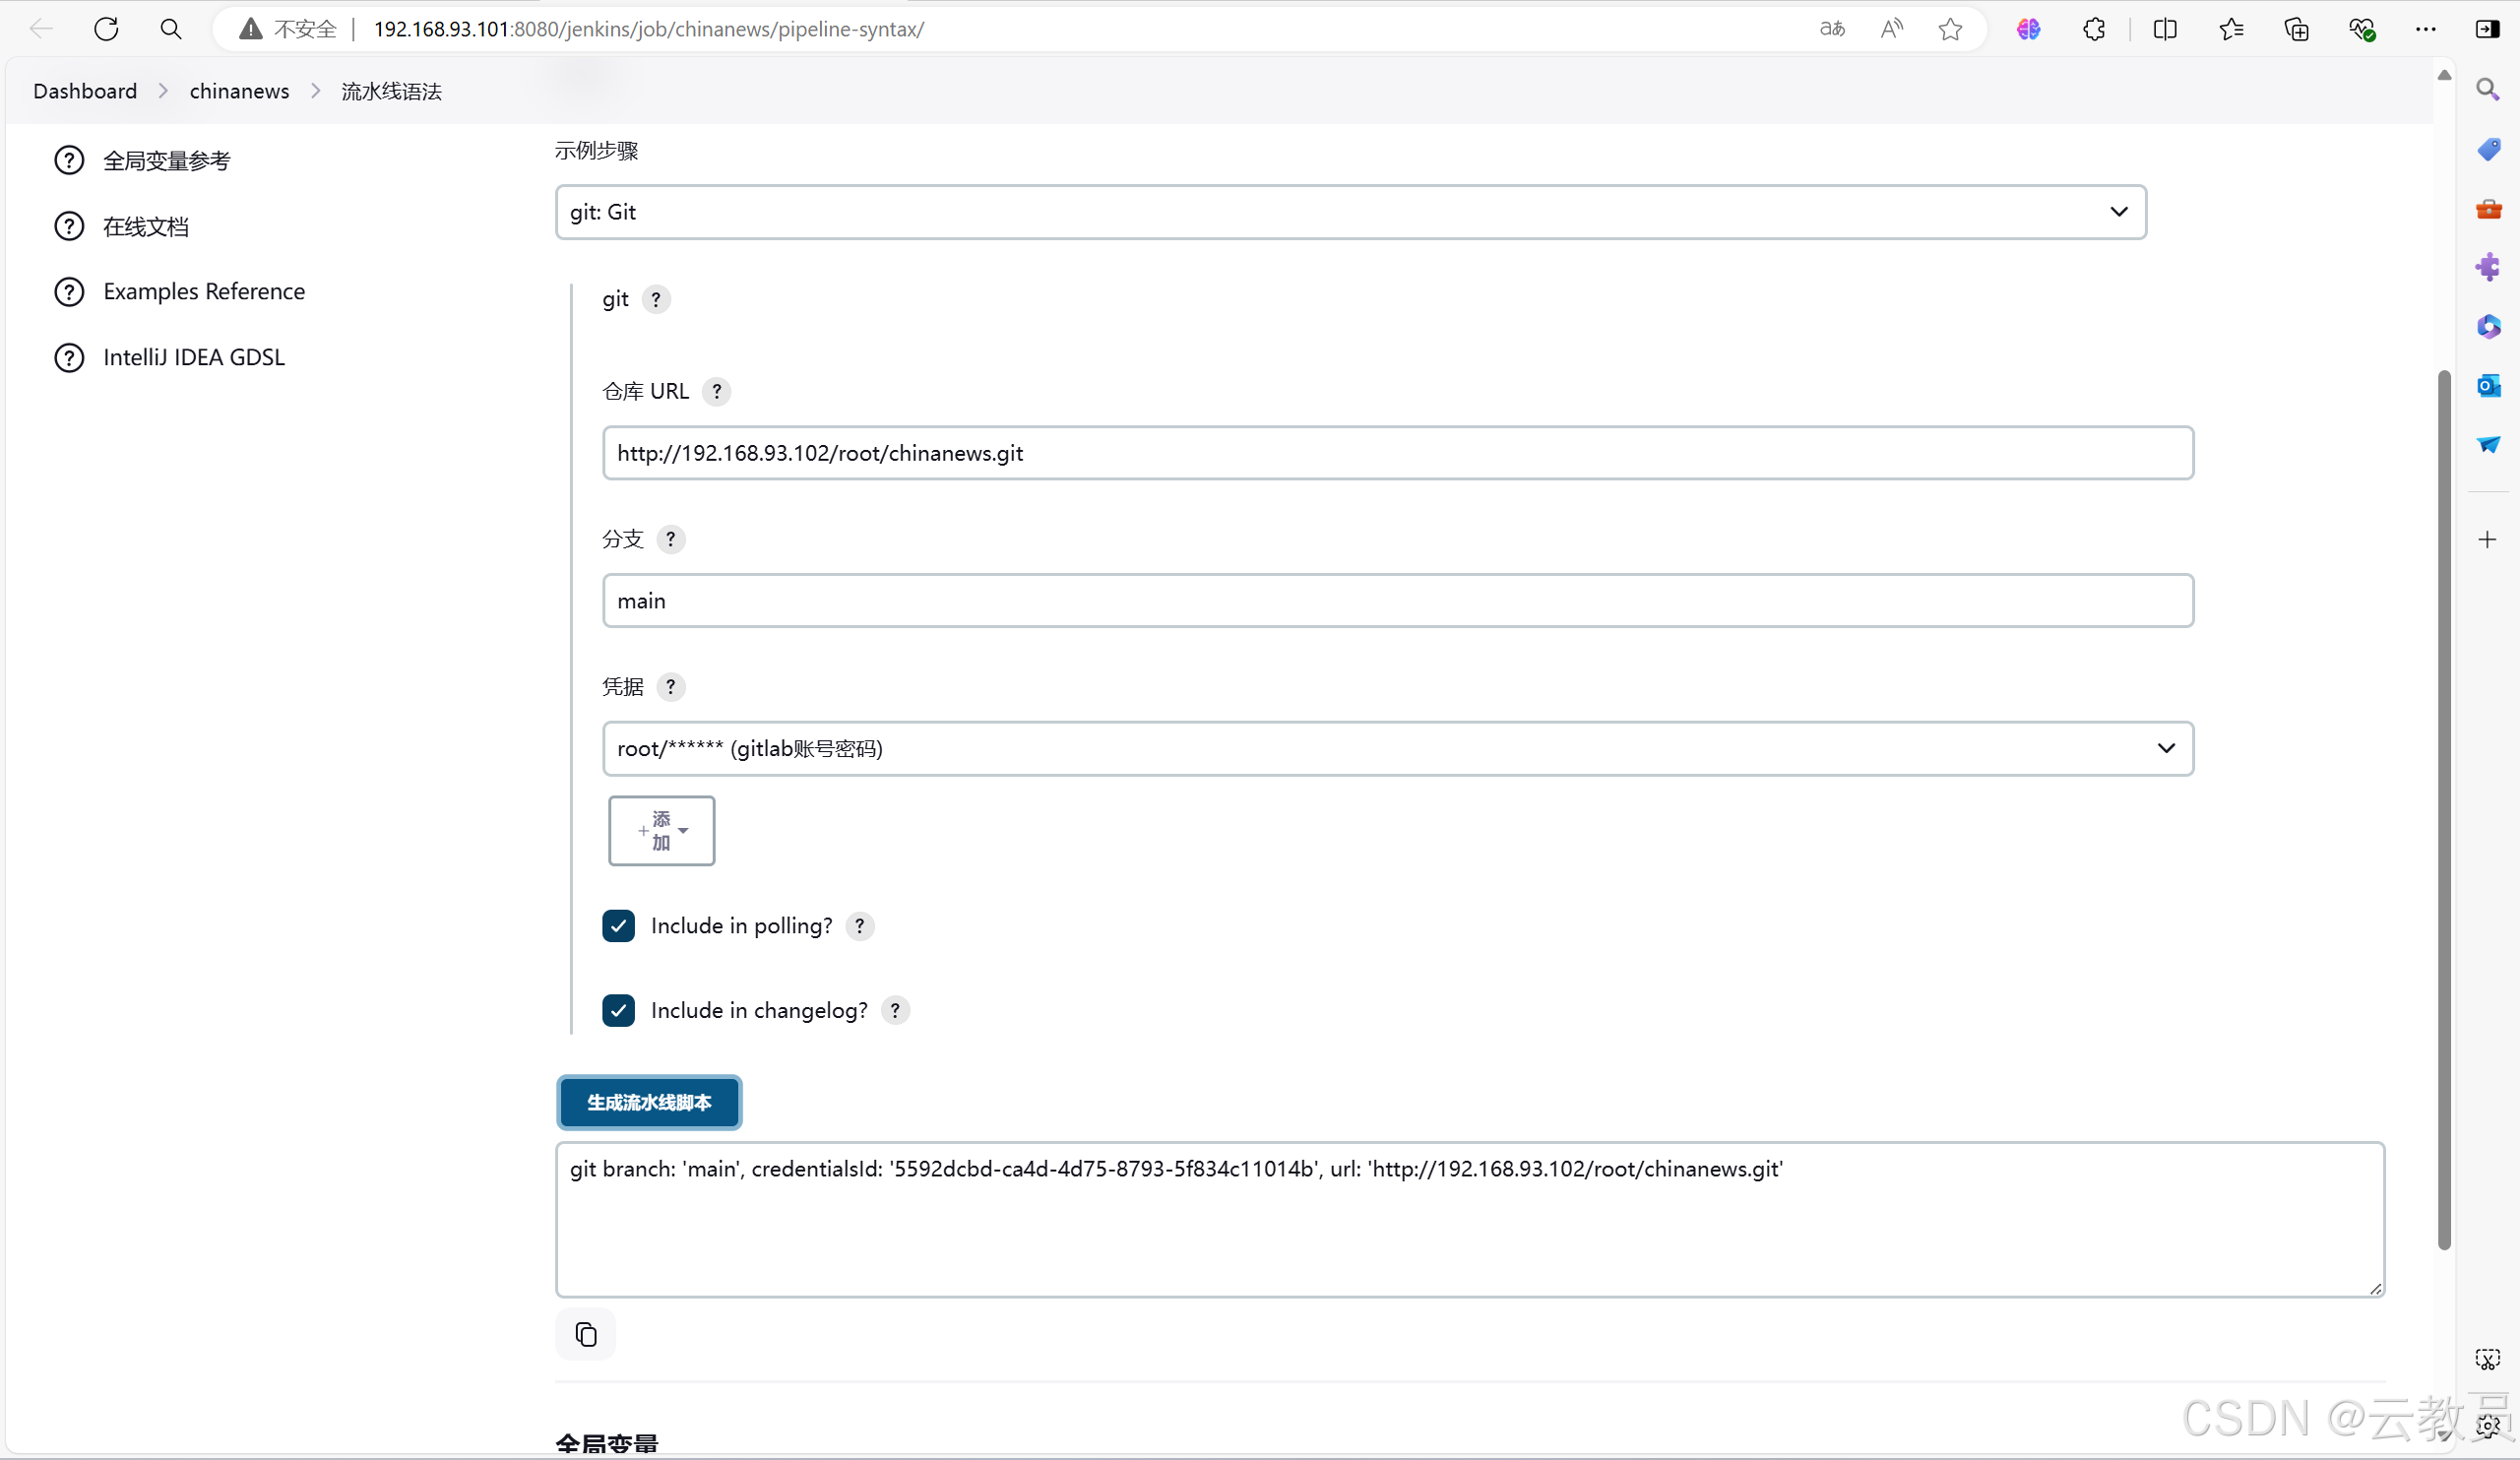Screen dimensions: 2520x1460
Task: Click chinanews breadcrumb
Action: (239, 91)
